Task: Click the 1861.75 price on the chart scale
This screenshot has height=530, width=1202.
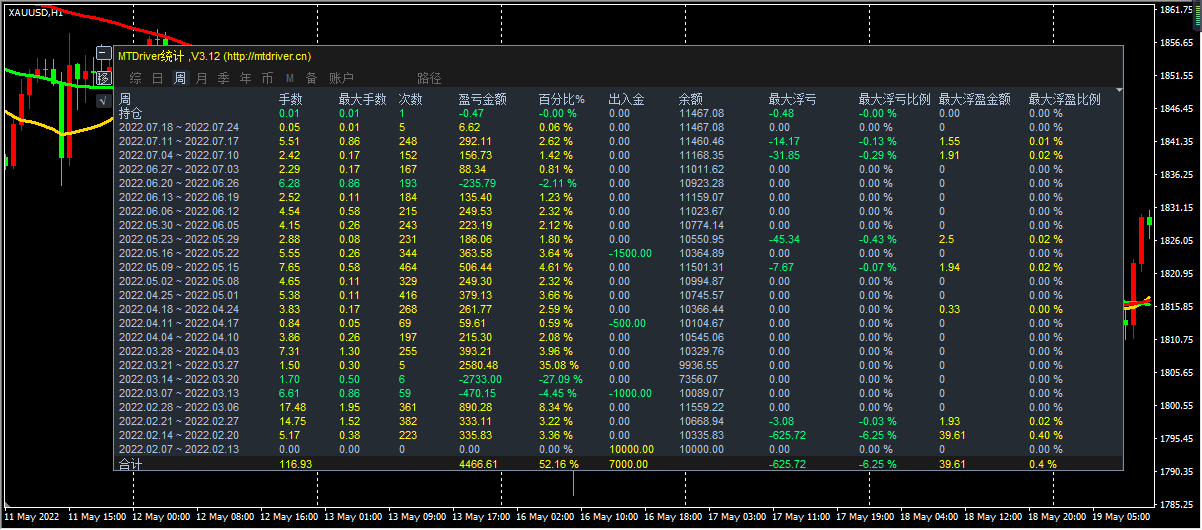Action: pyautogui.click(x=1178, y=10)
